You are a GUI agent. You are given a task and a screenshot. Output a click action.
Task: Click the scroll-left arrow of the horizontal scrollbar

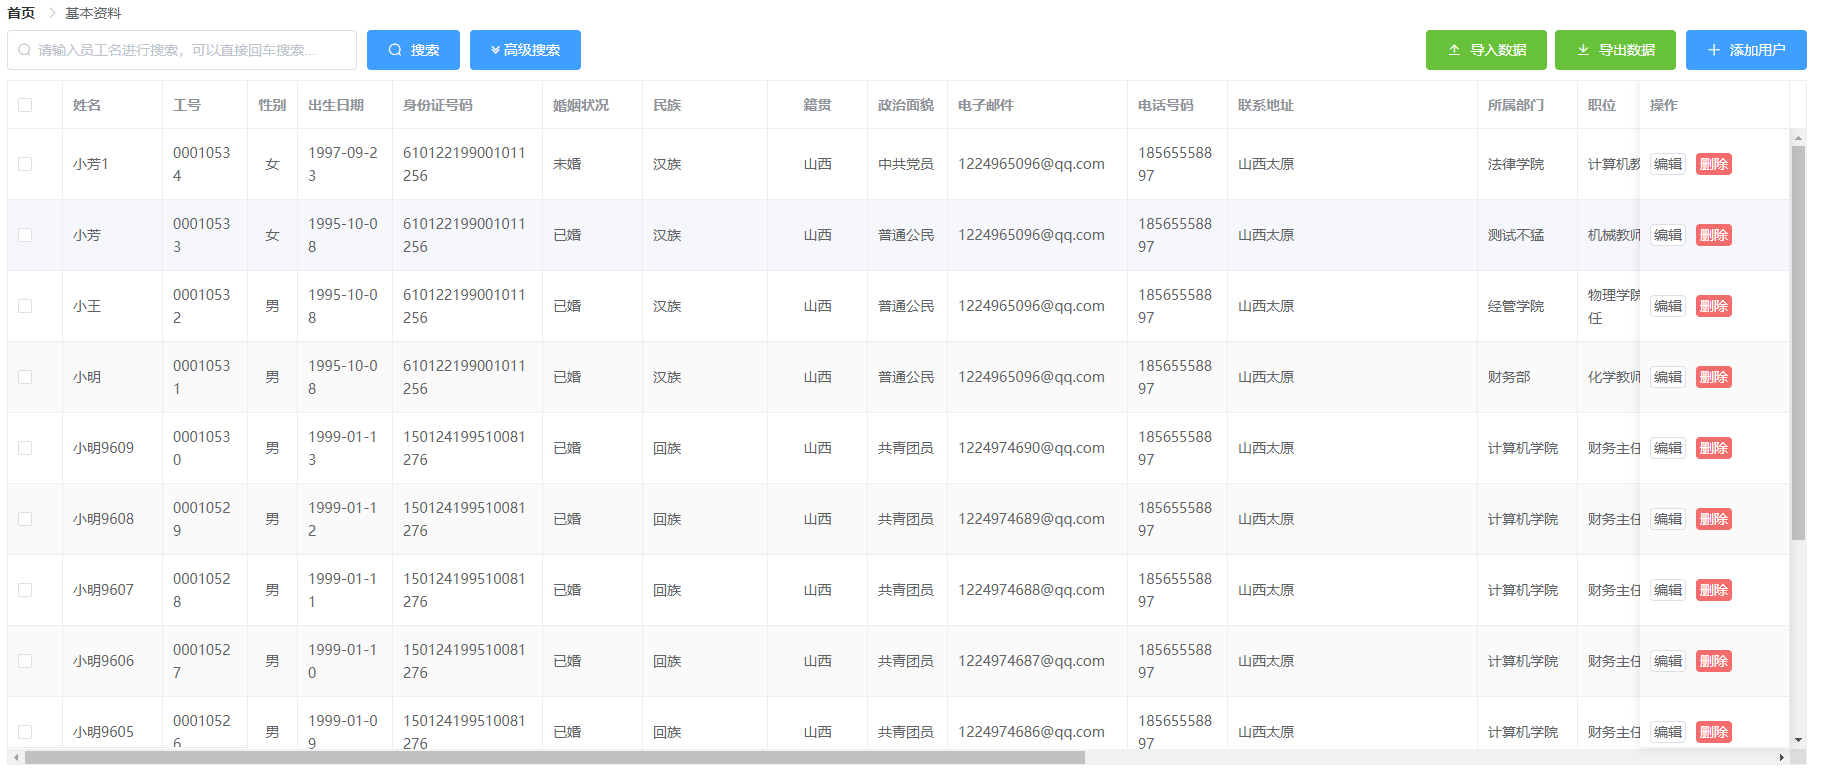[15, 758]
